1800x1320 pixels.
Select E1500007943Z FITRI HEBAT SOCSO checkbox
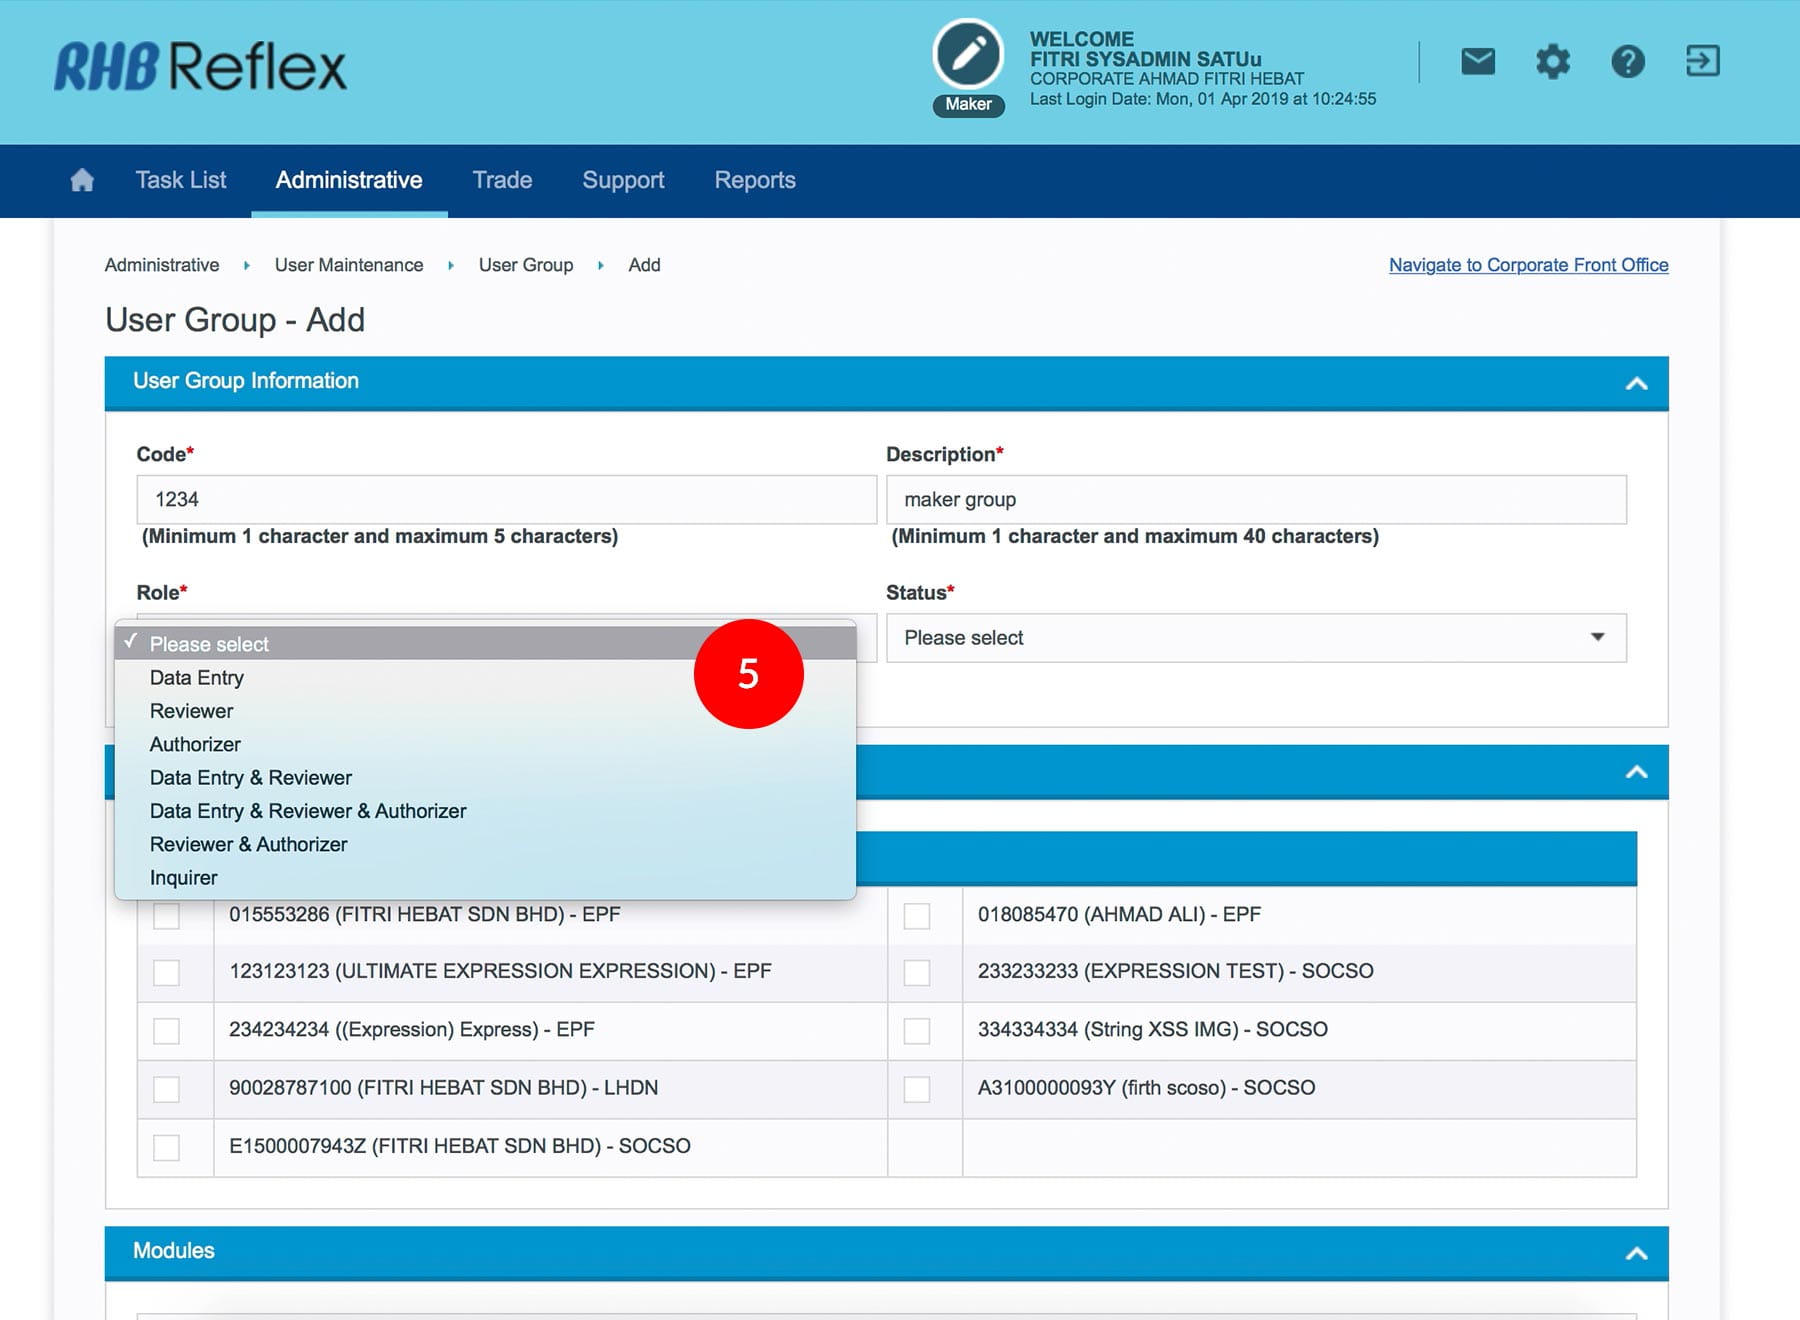166,1147
